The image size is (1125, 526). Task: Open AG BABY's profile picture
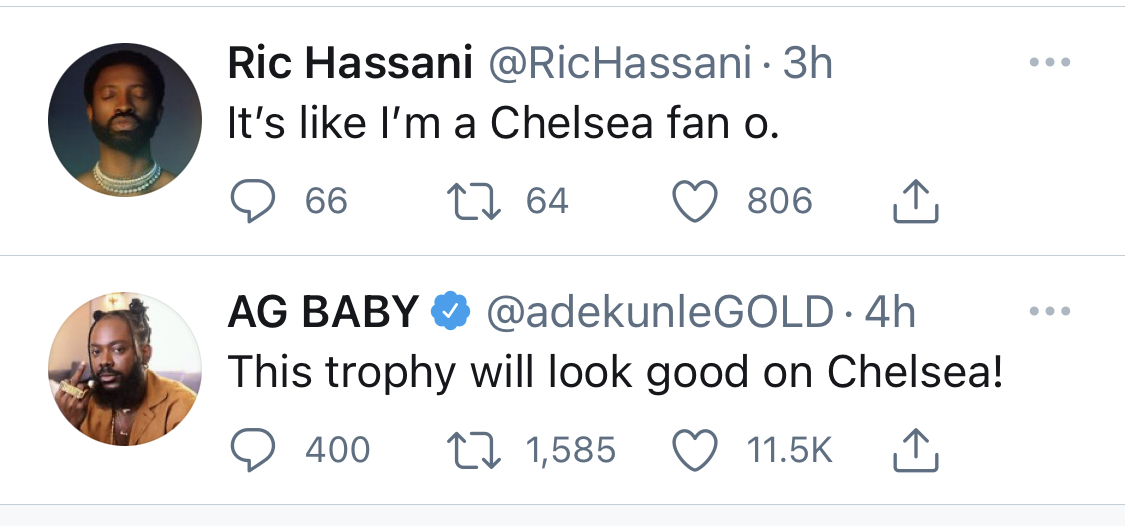(118, 368)
